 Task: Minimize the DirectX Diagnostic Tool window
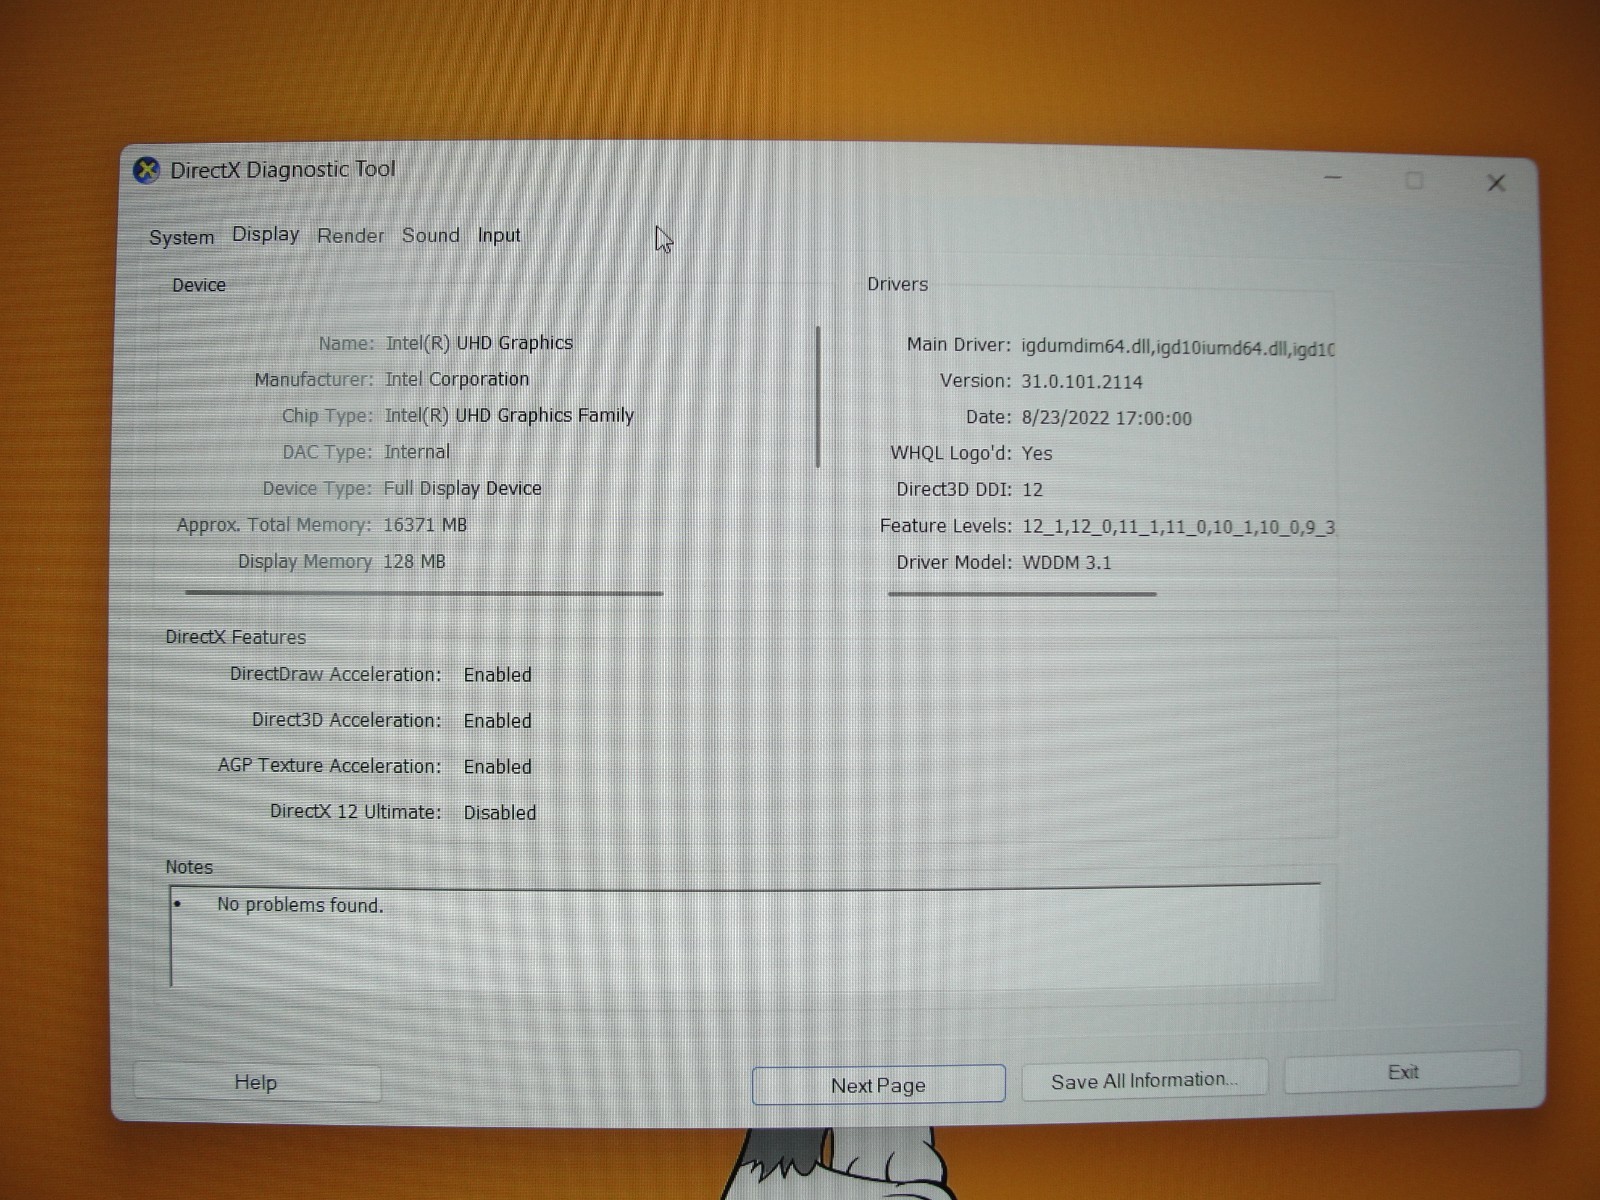[x=1332, y=178]
